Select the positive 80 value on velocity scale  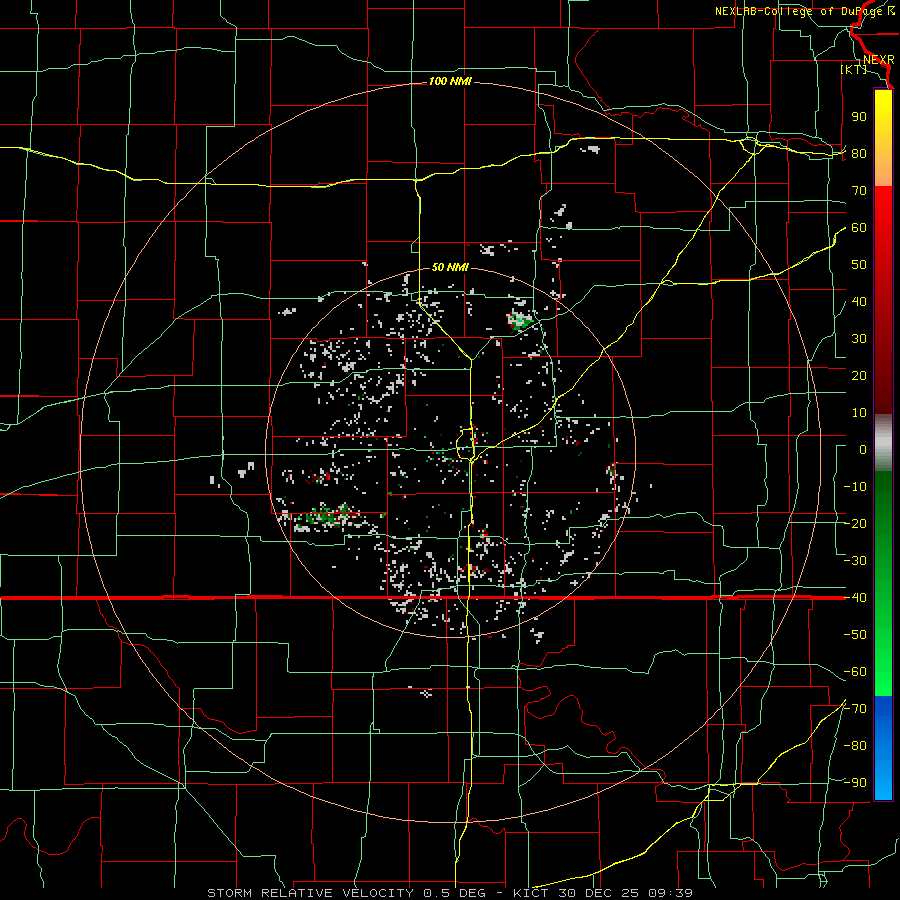(859, 154)
